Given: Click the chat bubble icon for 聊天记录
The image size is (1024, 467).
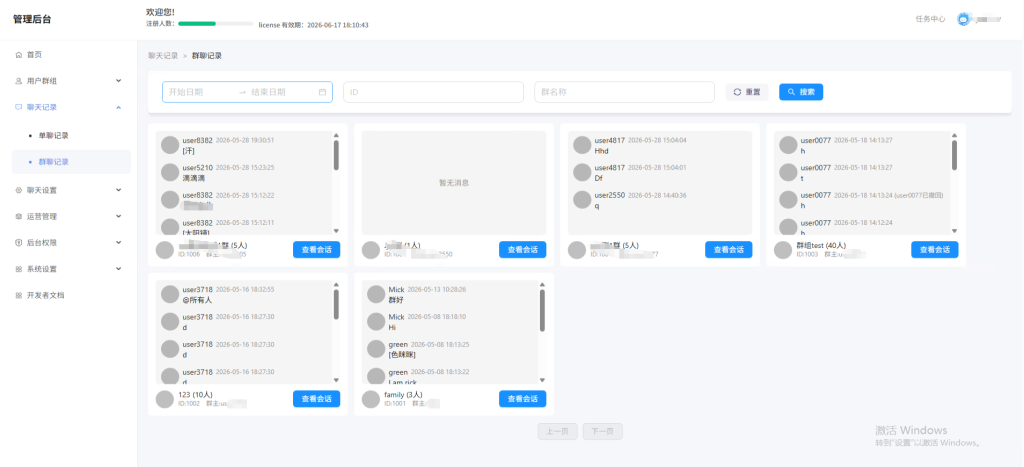Looking at the screenshot, I should (18, 107).
